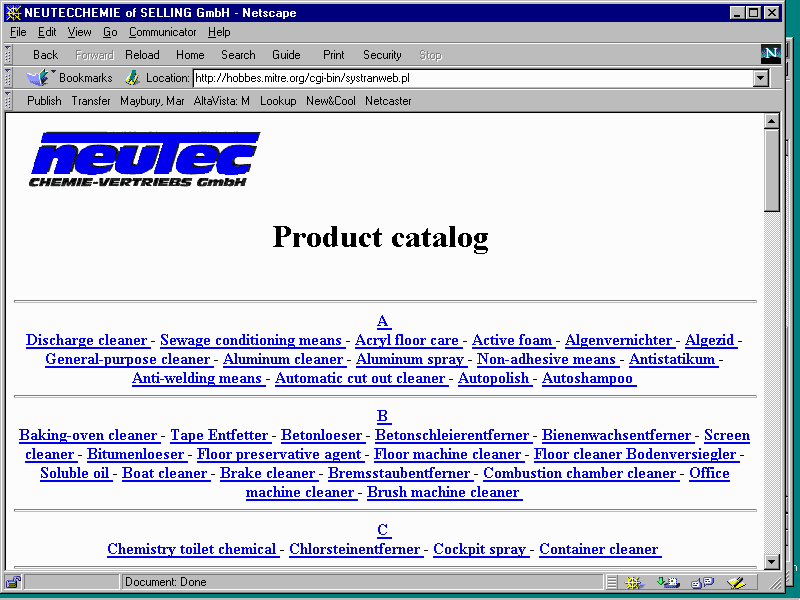Open the Cockpit spray link
This screenshot has height=600, width=800.
click(479, 549)
